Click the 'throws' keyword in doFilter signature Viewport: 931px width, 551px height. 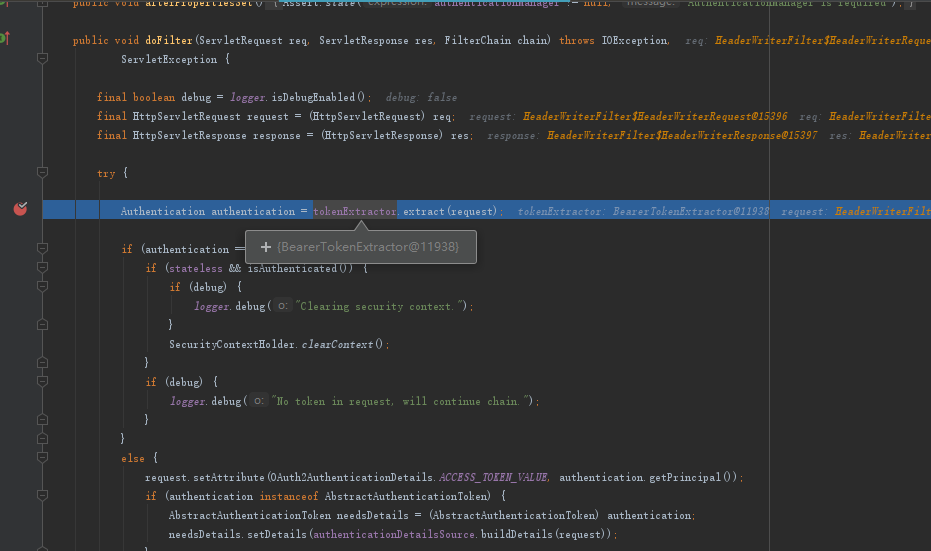coord(577,40)
